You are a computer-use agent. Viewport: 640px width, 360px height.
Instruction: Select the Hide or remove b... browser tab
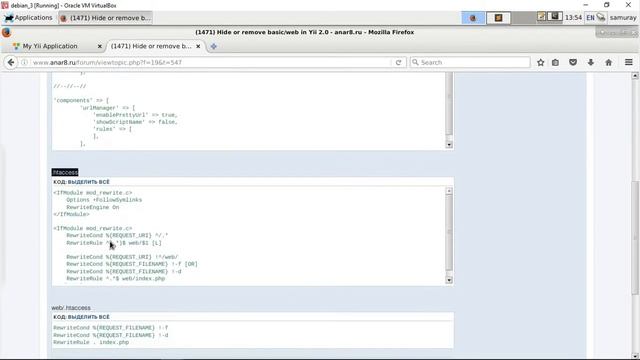coord(151,46)
